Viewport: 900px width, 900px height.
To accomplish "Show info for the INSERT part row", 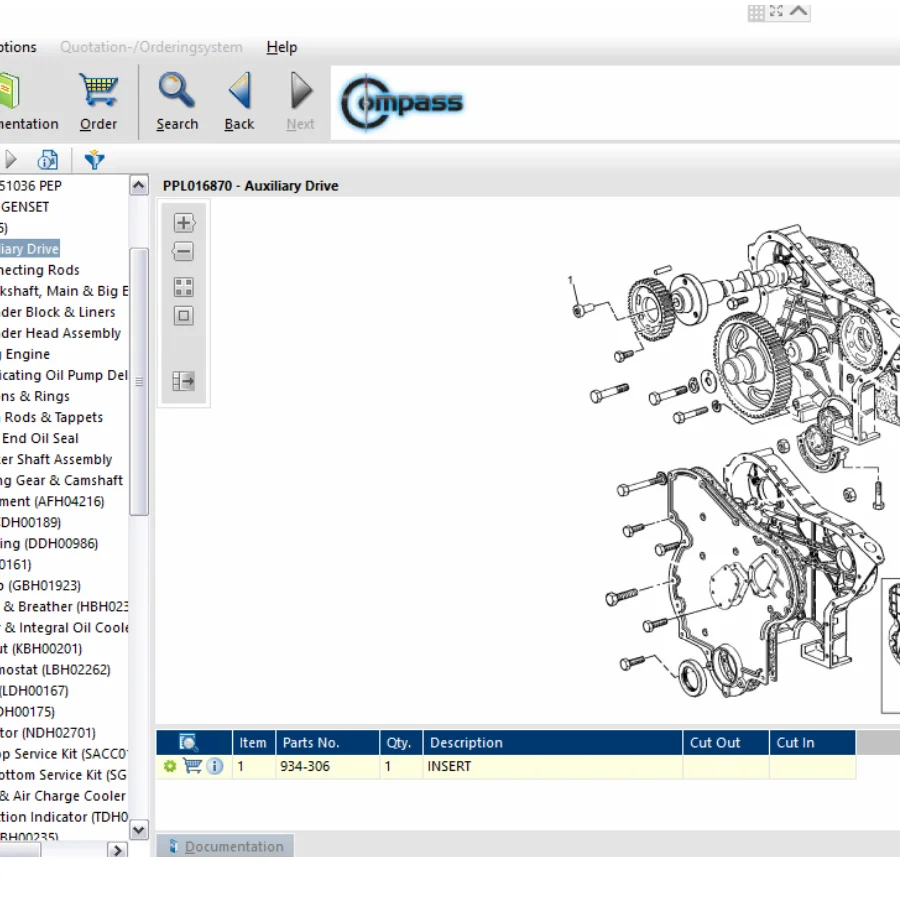I will (x=215, y=766).
